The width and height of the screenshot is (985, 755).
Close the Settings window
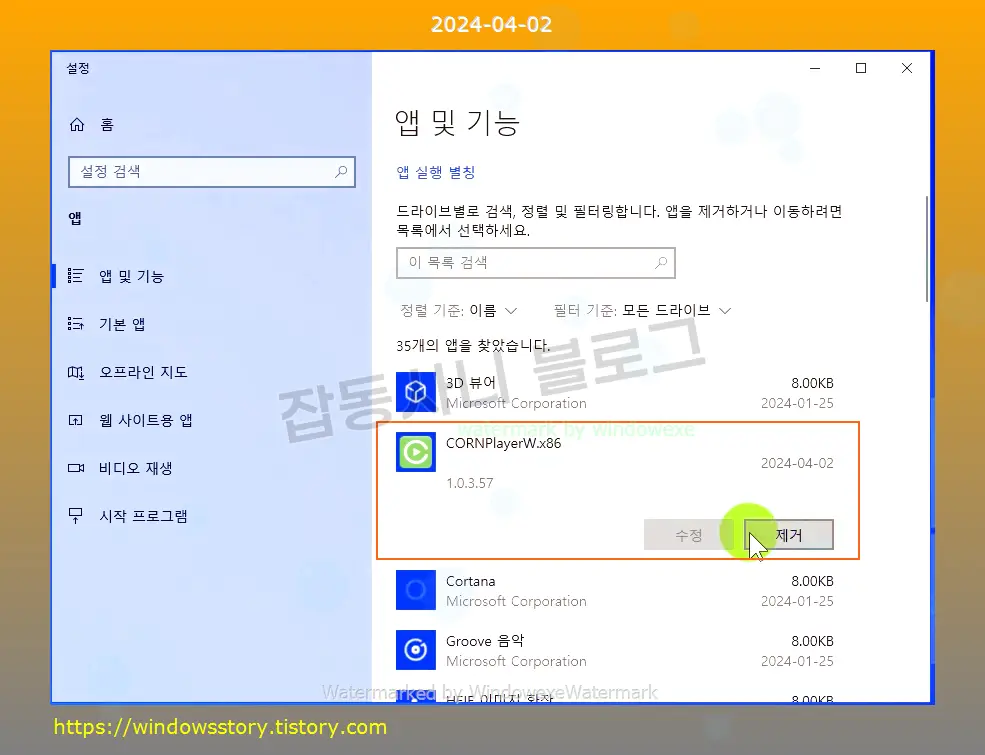point(906,68)
